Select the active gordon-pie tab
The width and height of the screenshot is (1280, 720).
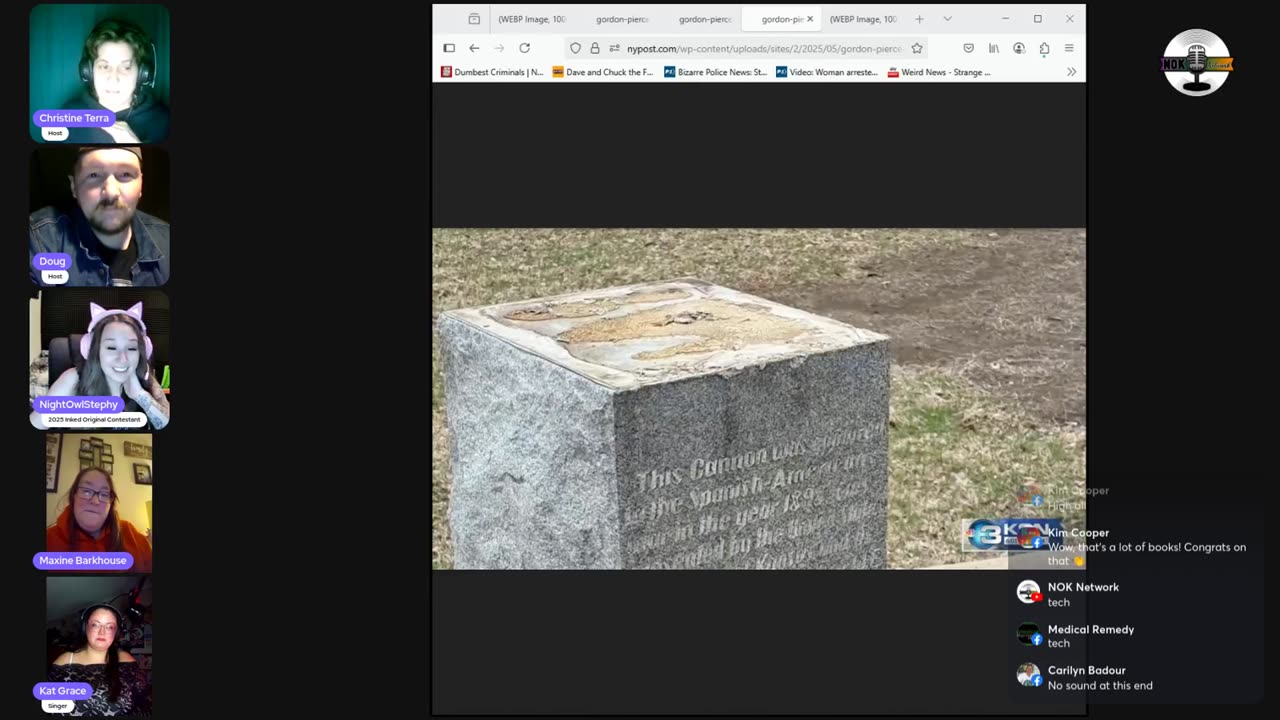[781, 19]
